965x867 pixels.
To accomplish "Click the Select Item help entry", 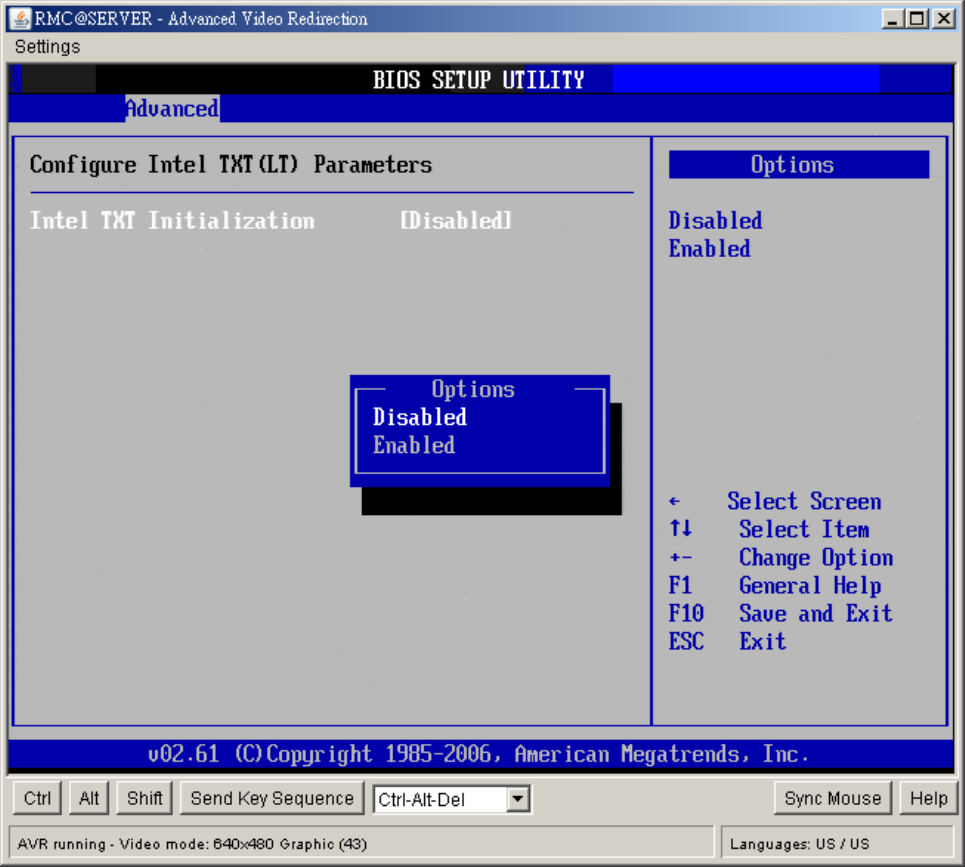I will point(769,529).
